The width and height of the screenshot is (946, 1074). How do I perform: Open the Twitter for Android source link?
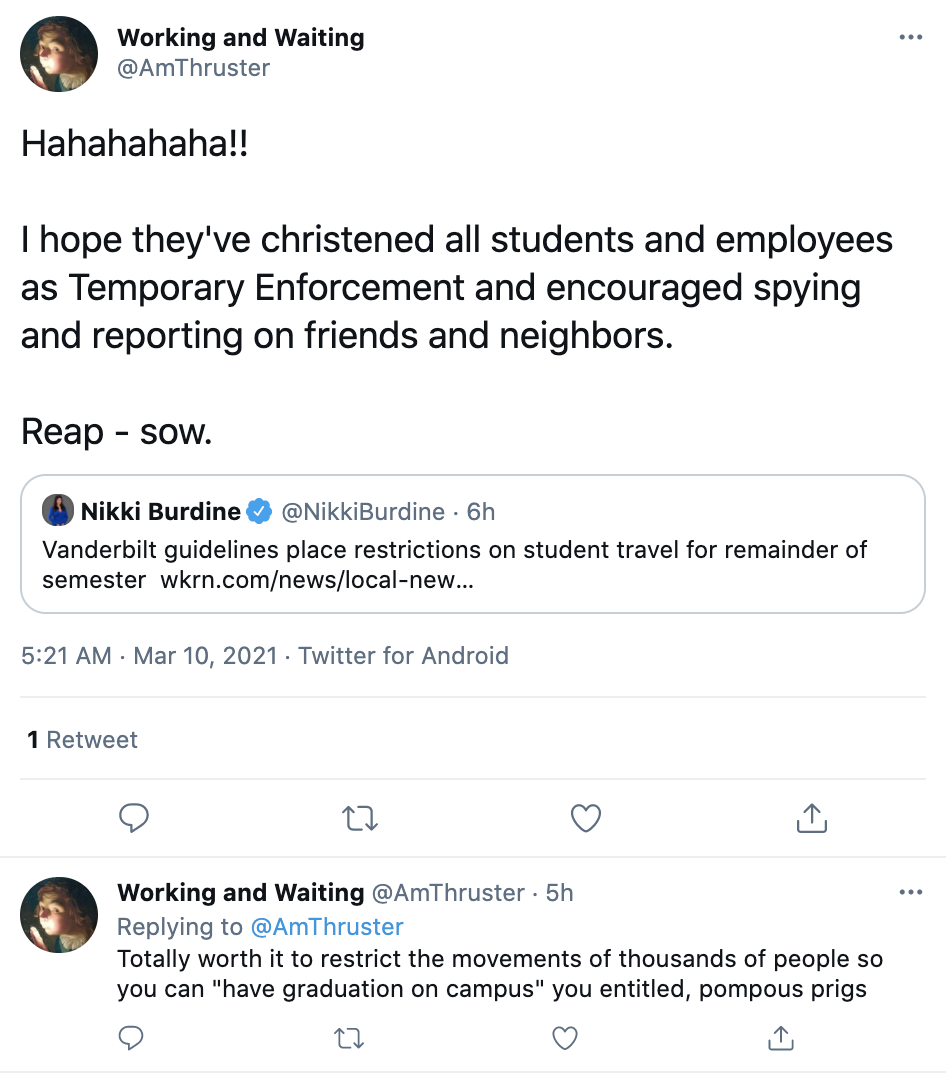coord(403,656)
